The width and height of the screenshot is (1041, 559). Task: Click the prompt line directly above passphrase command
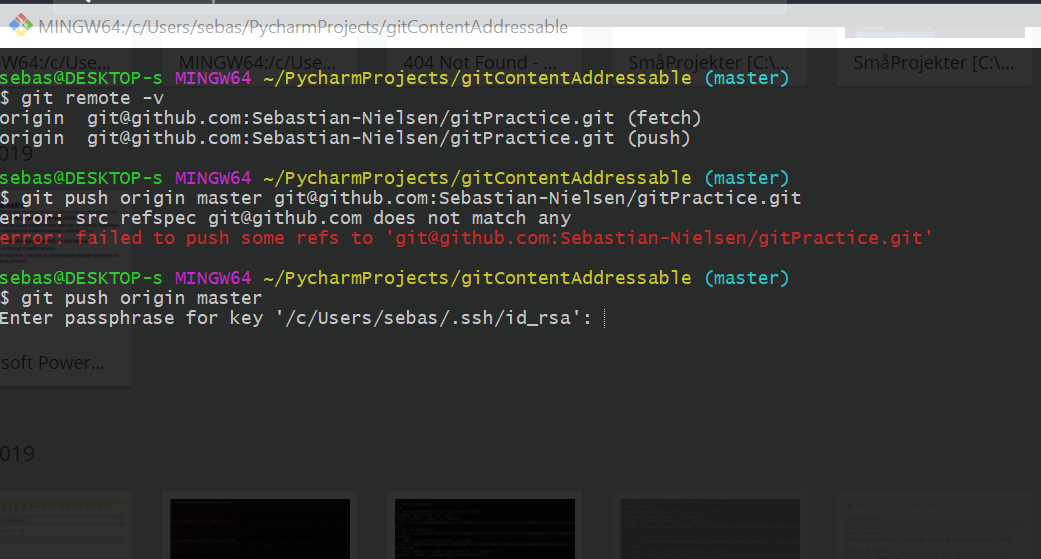point(394,278)
